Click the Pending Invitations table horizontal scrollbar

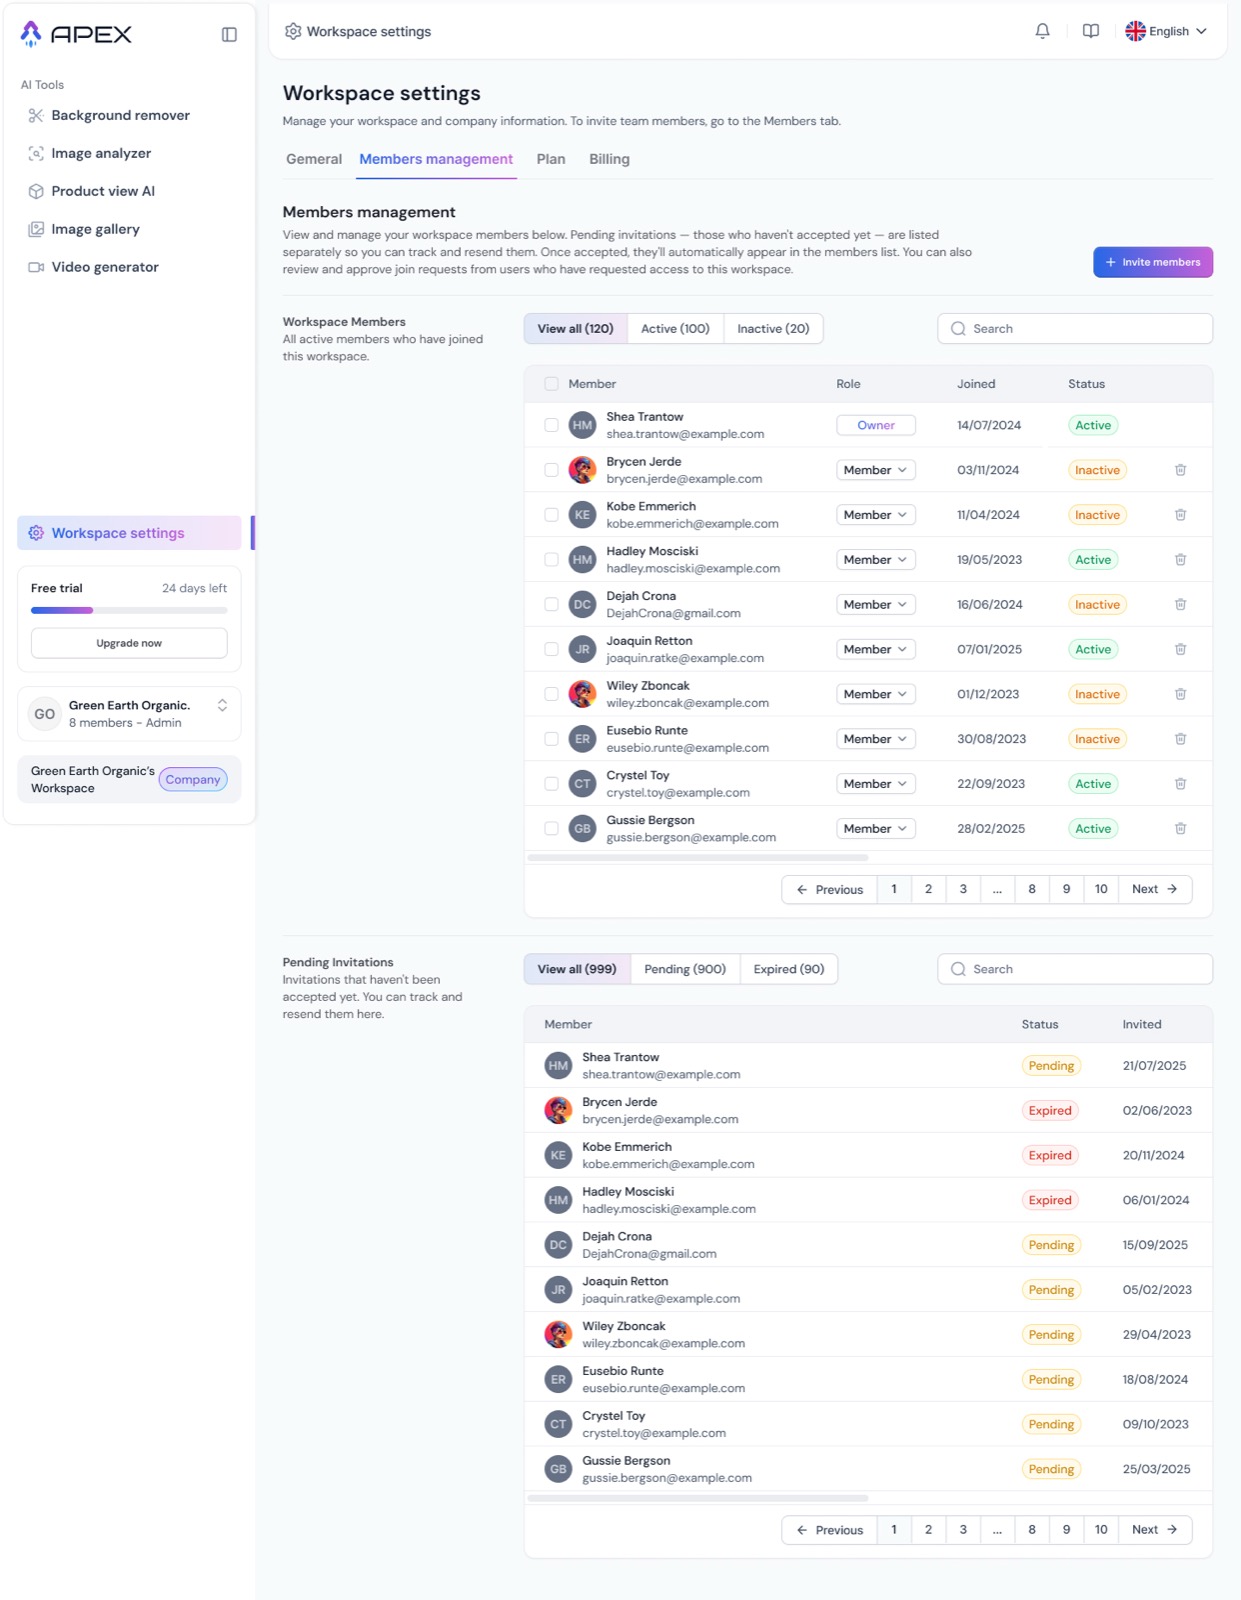click(x=698, y=1498)
